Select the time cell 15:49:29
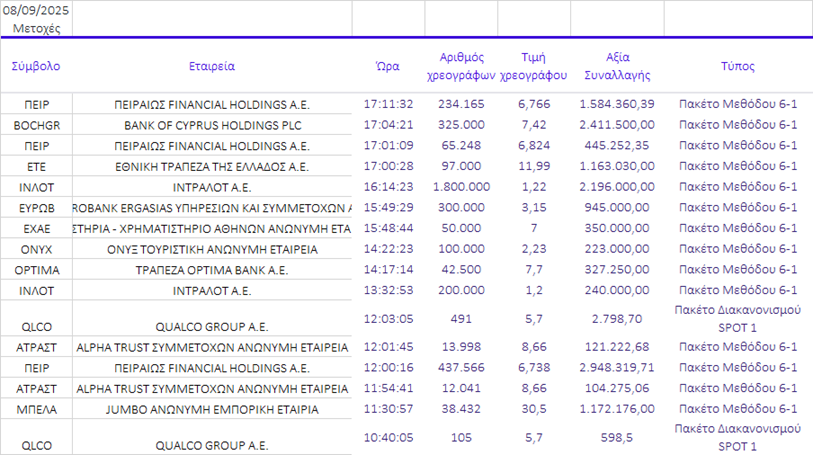Screen dimensions: 813x455 click(388, 208)
